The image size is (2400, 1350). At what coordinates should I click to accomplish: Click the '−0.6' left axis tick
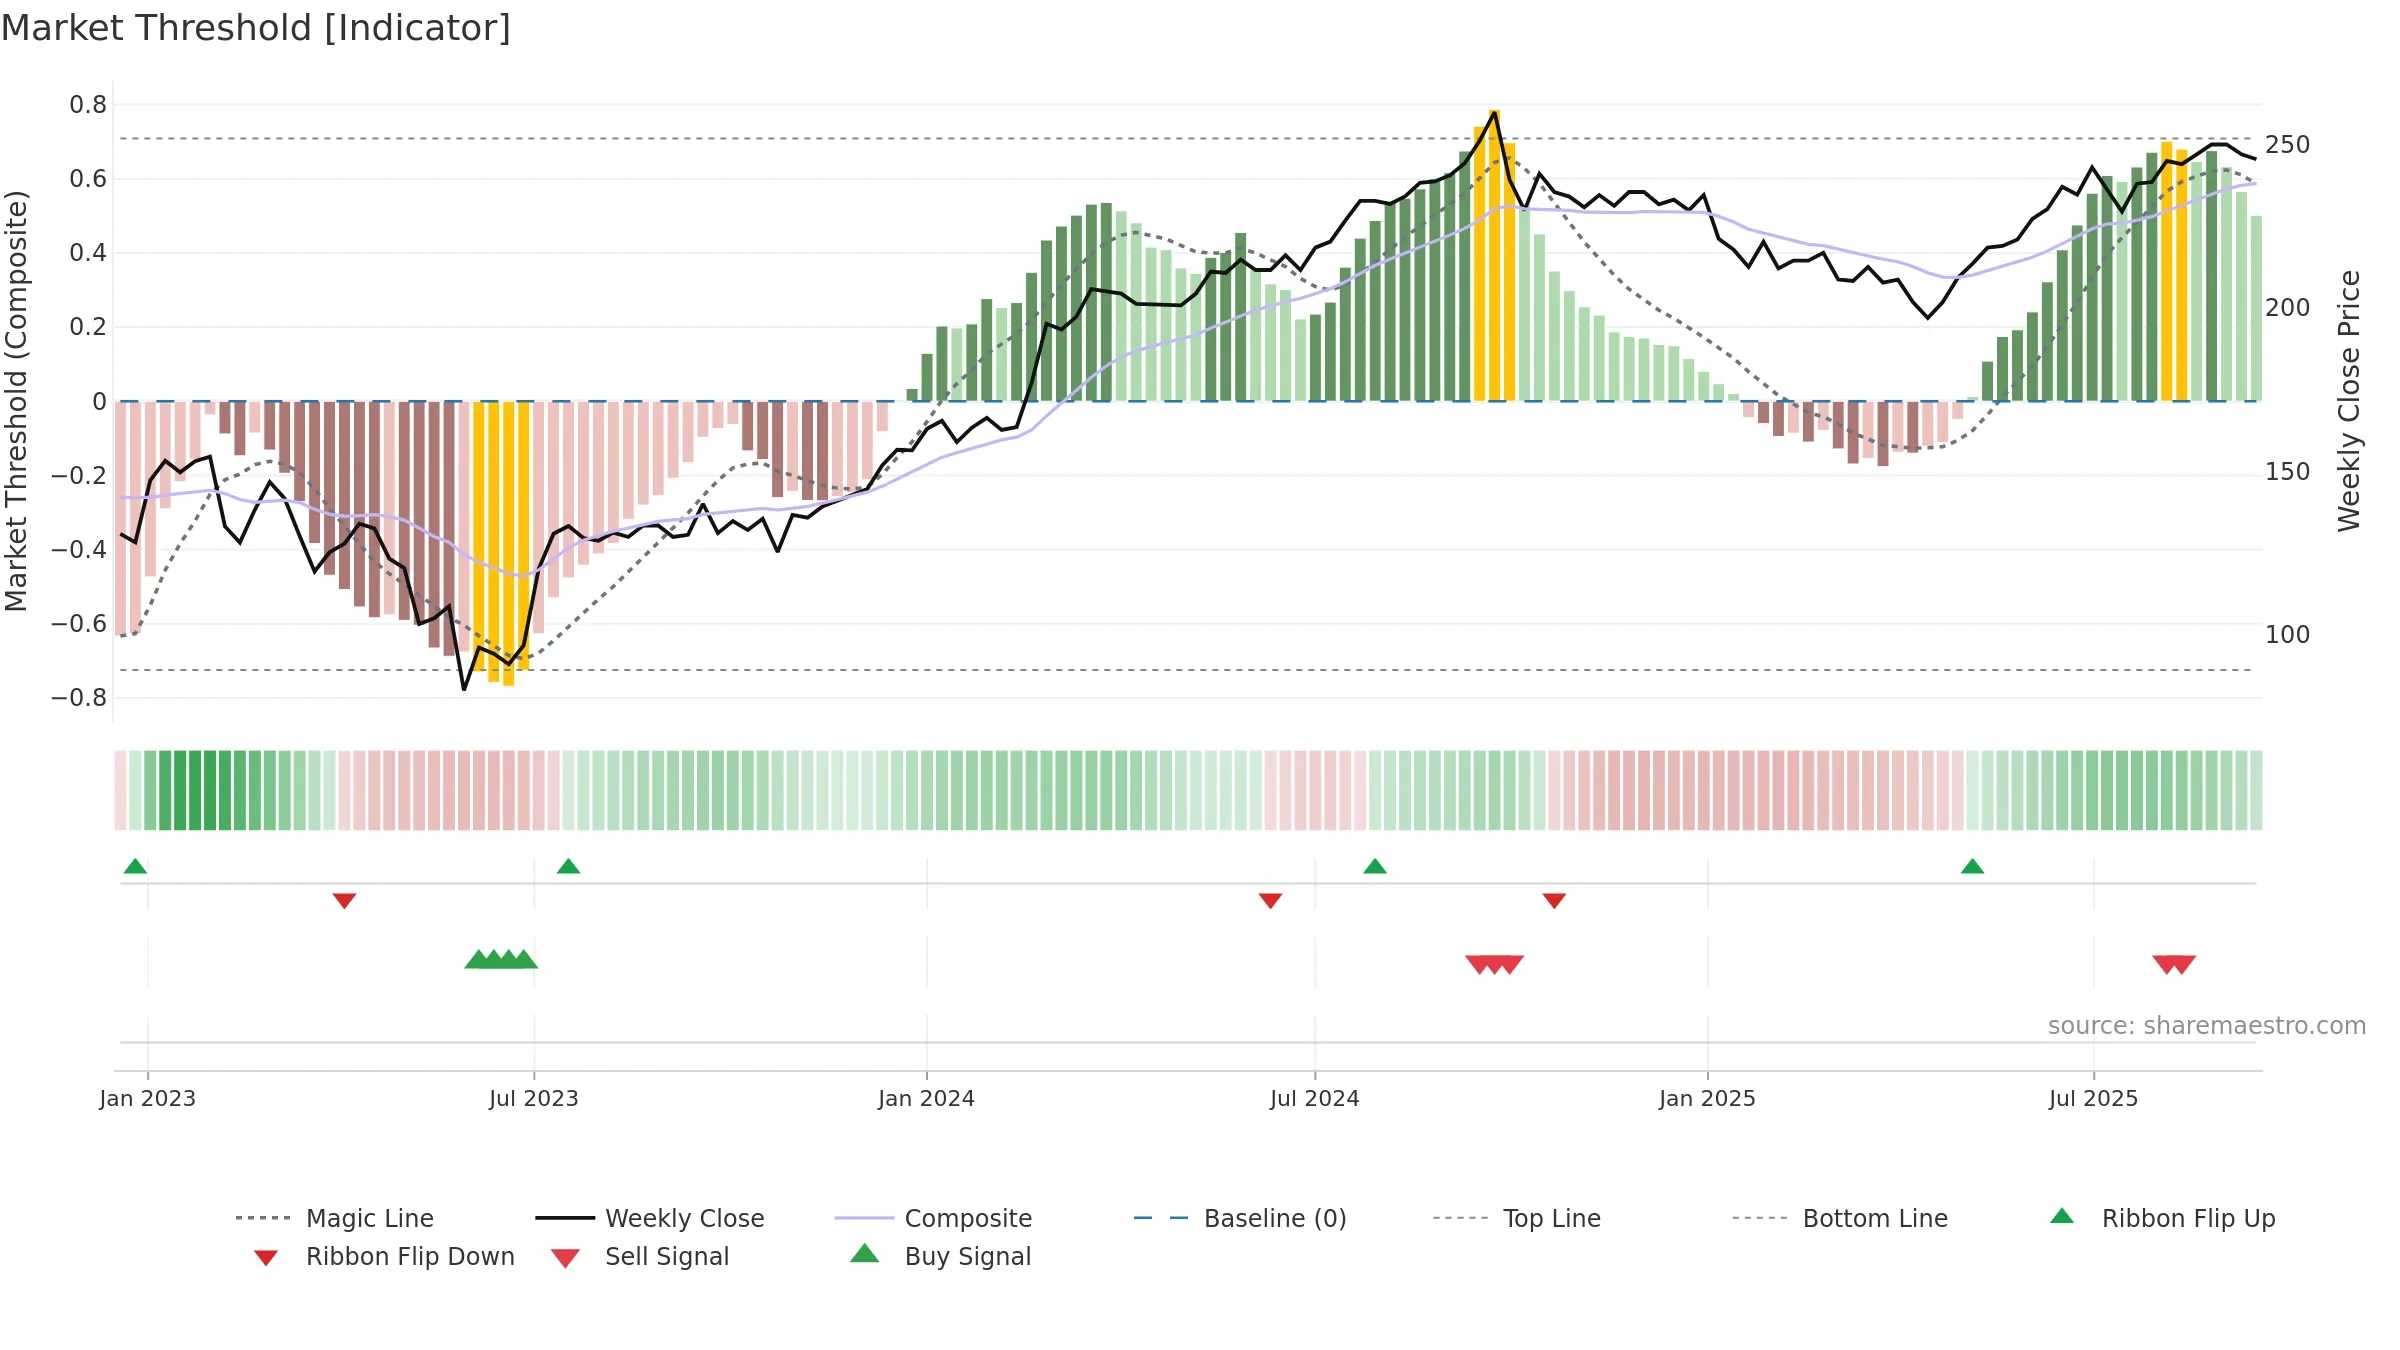click(79, 624)
